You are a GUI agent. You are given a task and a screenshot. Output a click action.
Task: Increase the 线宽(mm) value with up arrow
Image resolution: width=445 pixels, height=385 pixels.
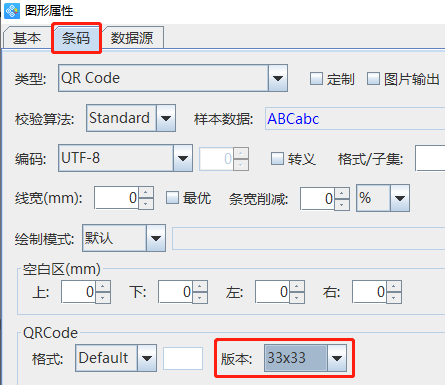pyautogui.click(x=146, y=193)
